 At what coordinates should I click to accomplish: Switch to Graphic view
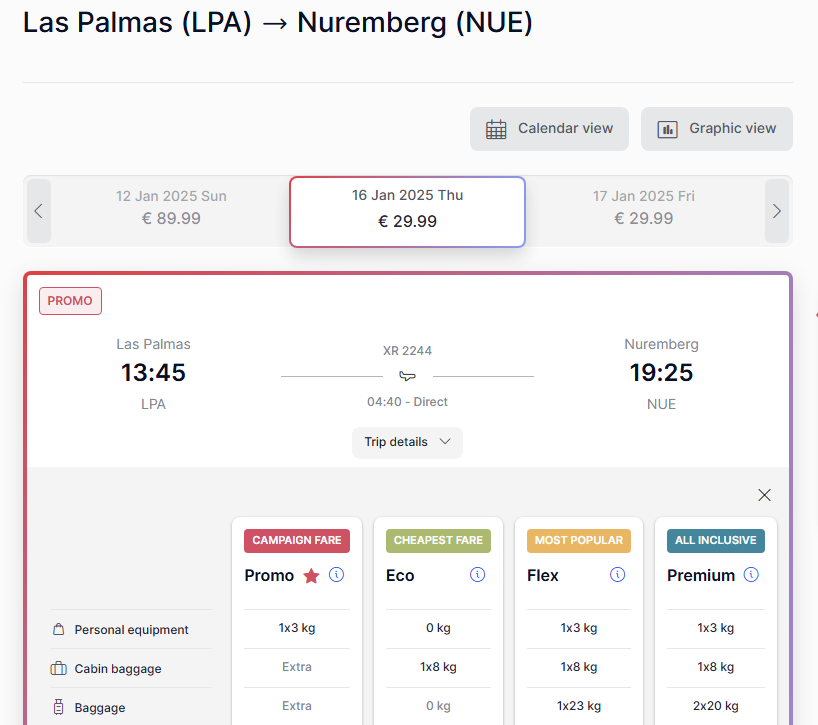pyautogui.click(x=717, y=129)
